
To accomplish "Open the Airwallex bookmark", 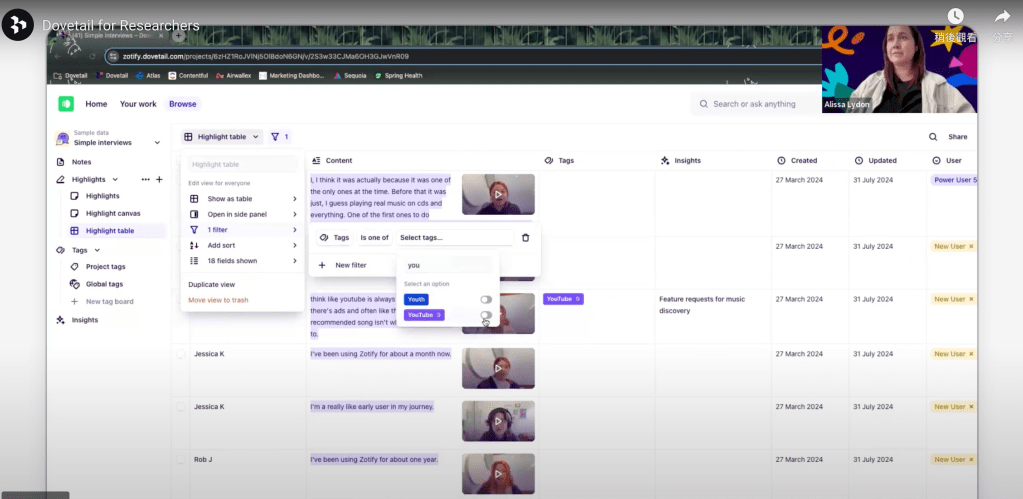I will pyautogui.click(x=234, y=76).
